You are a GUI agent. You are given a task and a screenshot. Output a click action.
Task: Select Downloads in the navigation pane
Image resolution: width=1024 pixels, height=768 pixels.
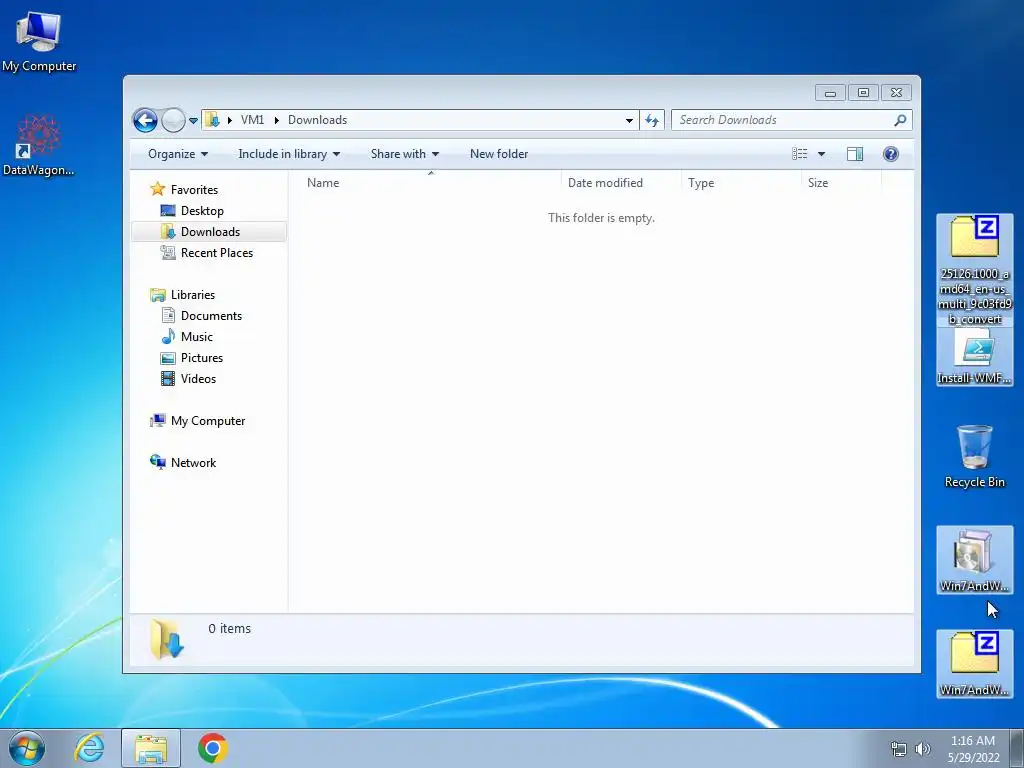pyautogui.click(x=209, y=232)
